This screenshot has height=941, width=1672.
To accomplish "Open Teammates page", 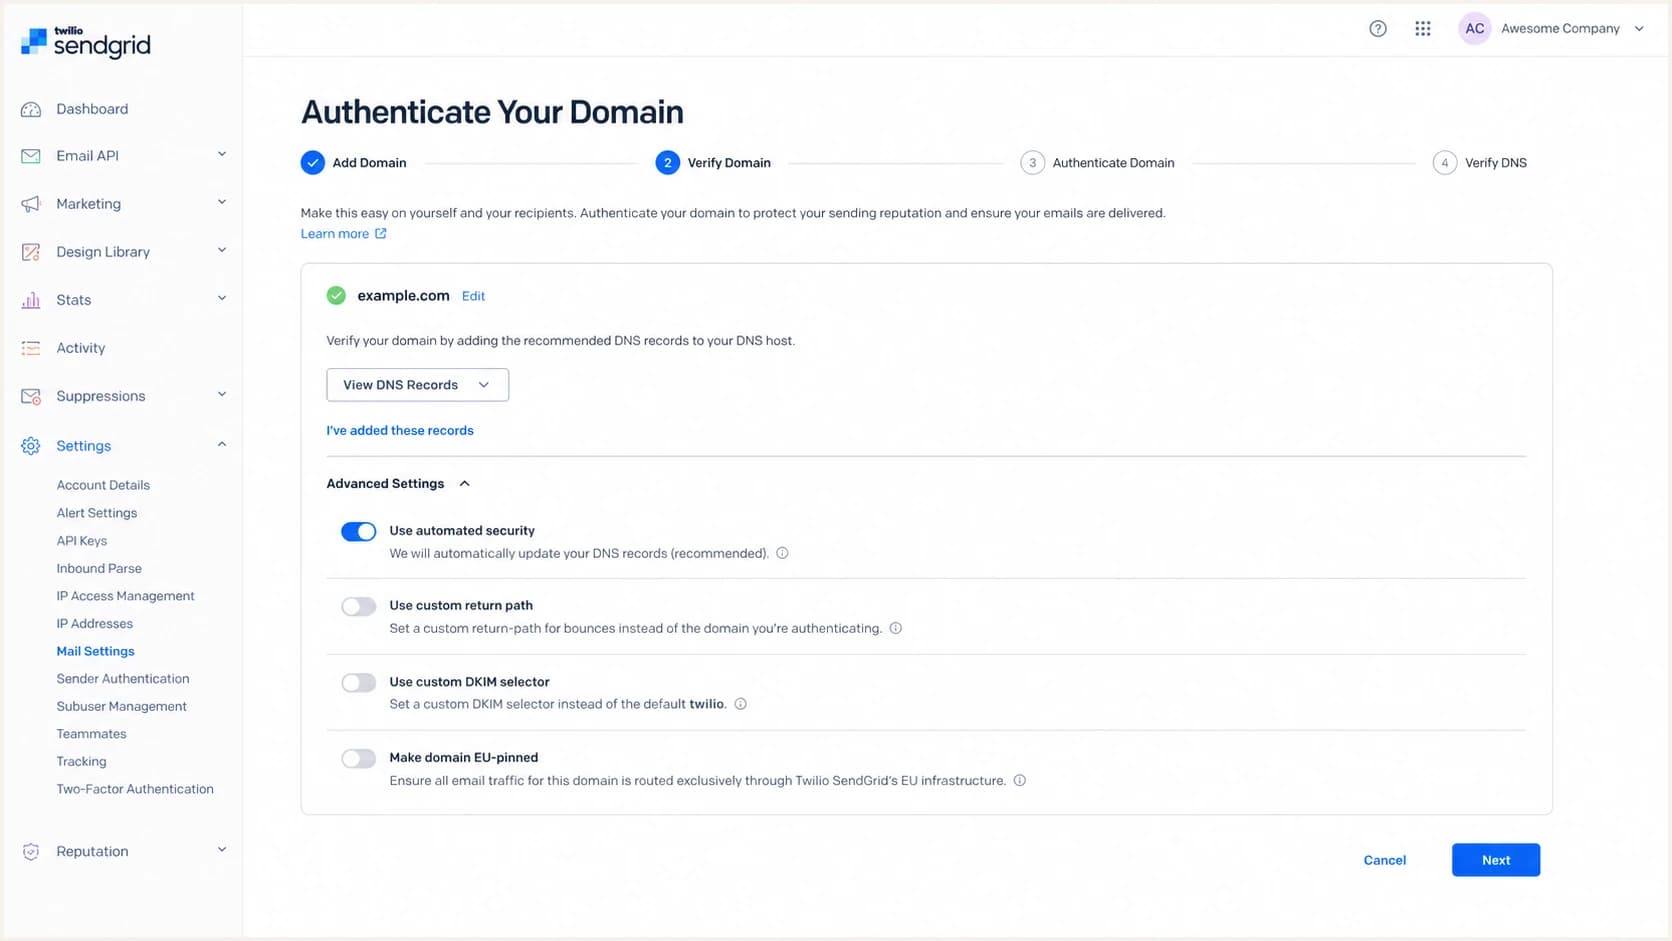I will coord(92,734).
